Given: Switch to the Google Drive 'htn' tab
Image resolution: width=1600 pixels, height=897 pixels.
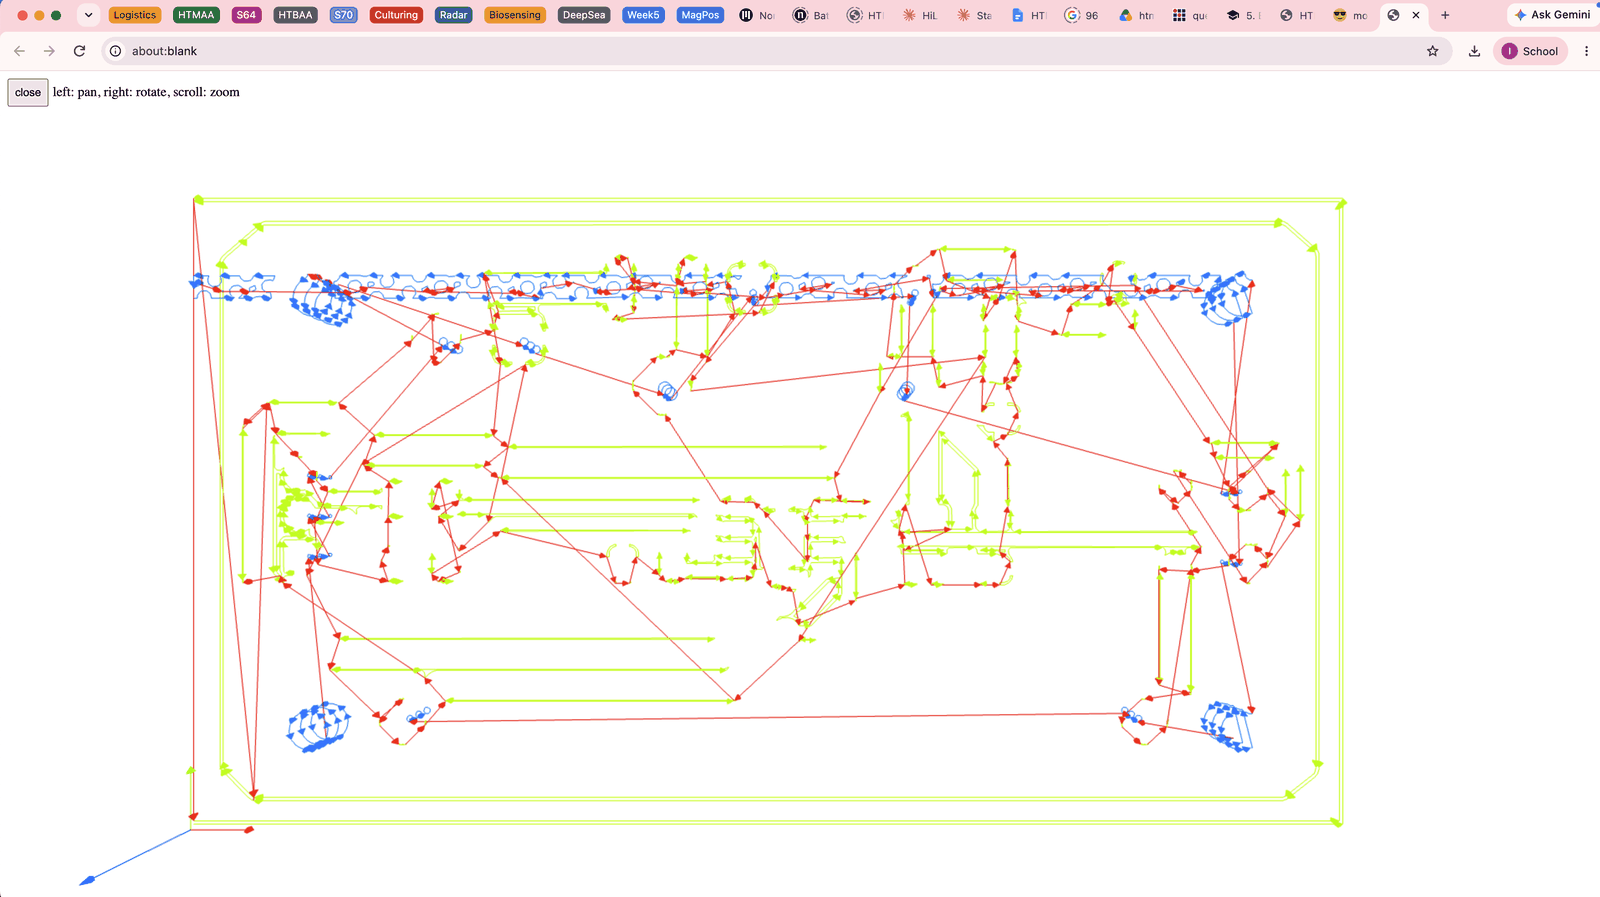Looking at the screenshot, I should [x=1135, y=15].
